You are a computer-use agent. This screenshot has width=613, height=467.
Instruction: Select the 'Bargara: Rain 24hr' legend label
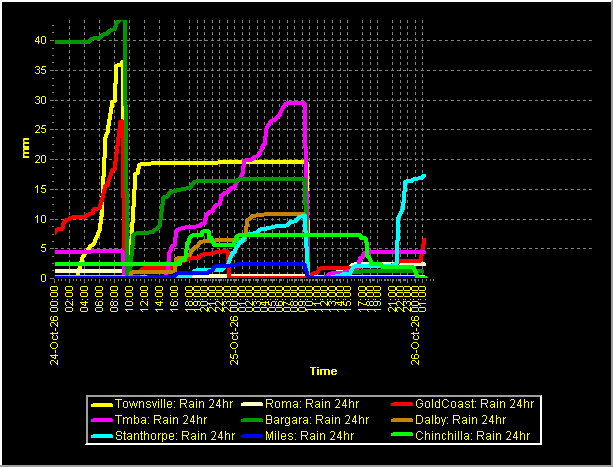[x=317, y=420]
